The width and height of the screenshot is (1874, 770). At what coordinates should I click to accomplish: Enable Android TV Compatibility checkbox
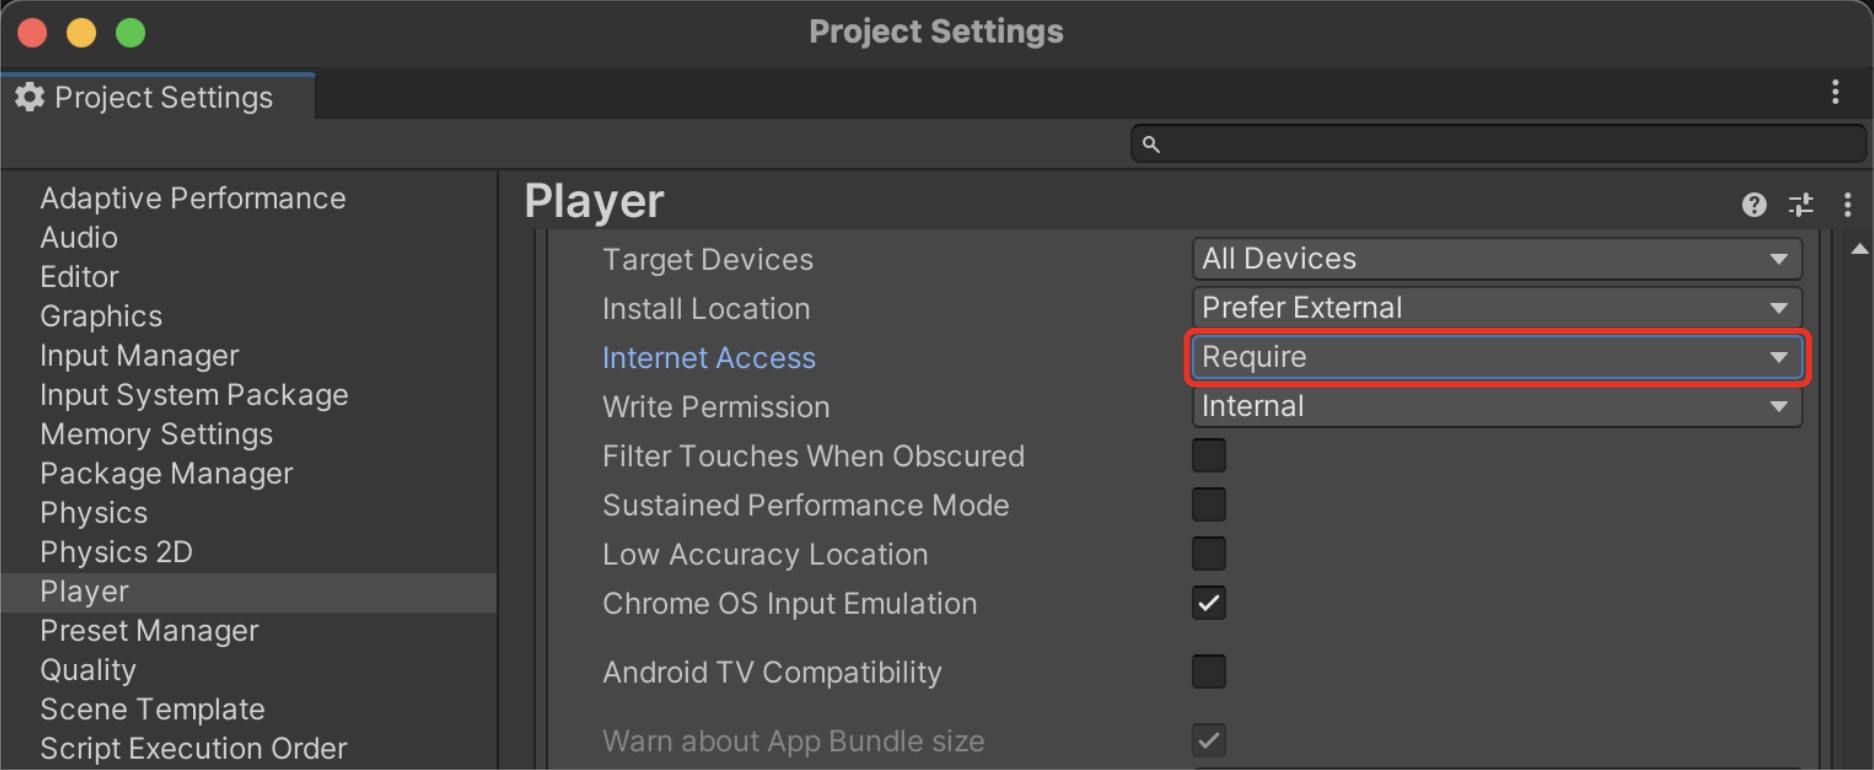click(x=1209, y=672)
